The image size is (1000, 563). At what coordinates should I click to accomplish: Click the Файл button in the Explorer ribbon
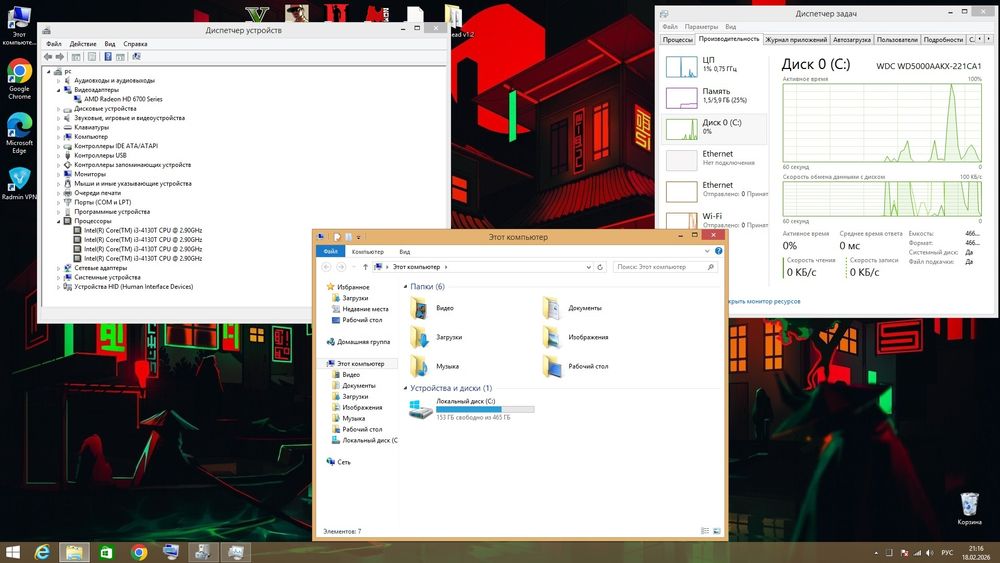pyautogui.click(x=330, y=252)
